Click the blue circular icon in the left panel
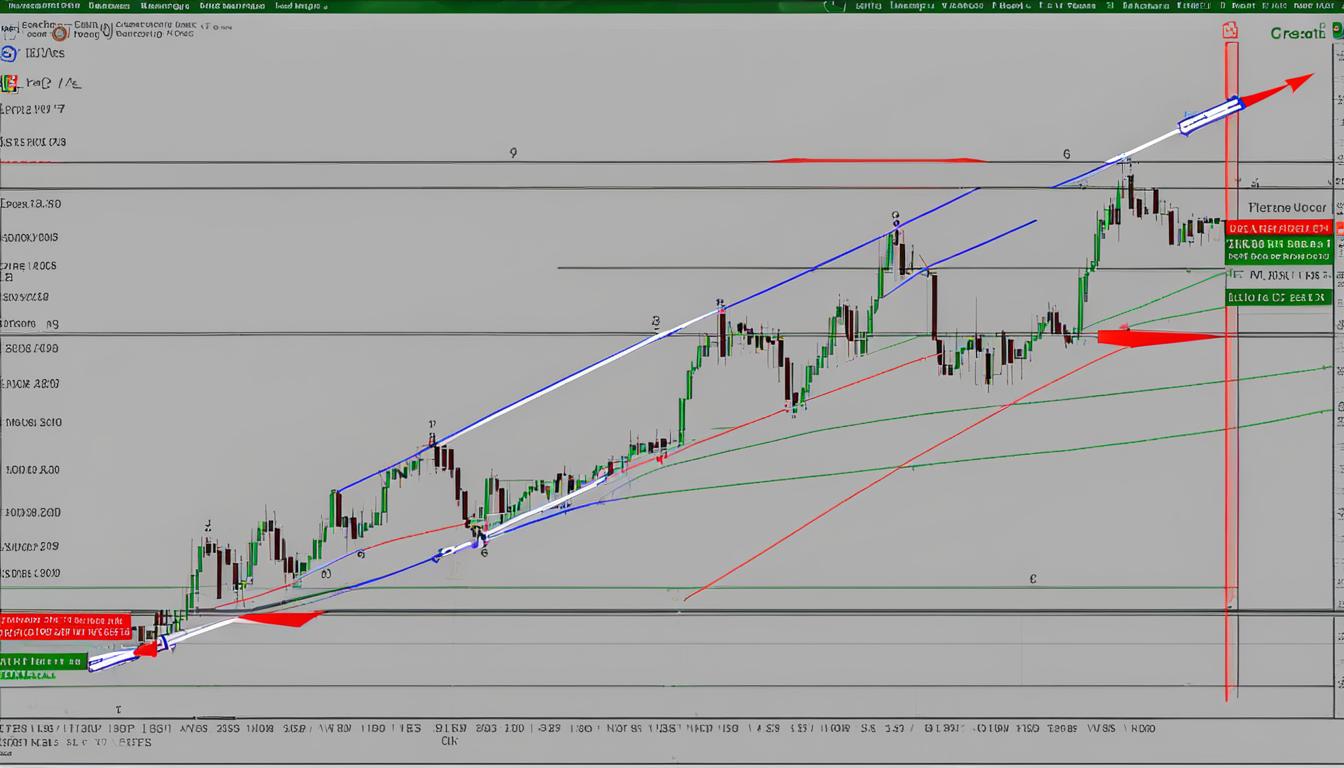 click(x=9, y=53)
